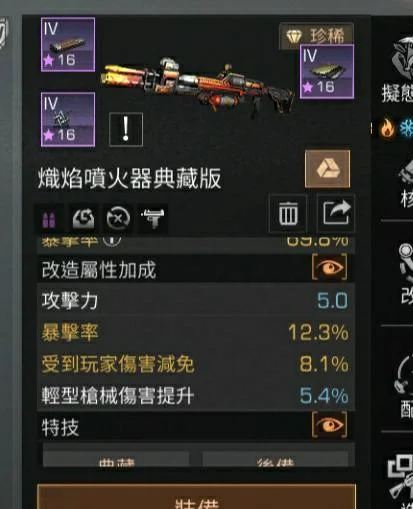
Task: Click the crossed-circle X icon
Action: (x=118, y=219)
